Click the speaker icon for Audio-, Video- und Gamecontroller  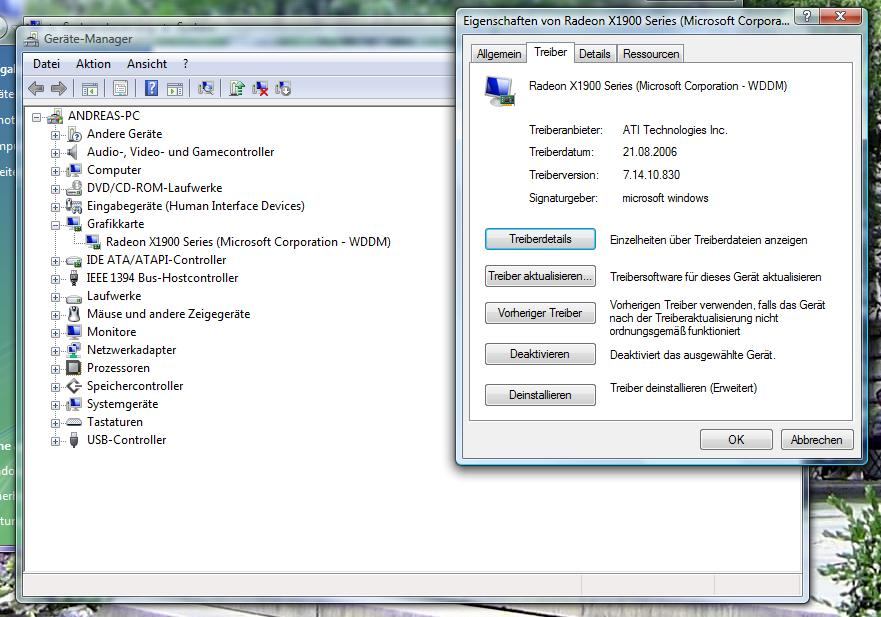[72, 152]
